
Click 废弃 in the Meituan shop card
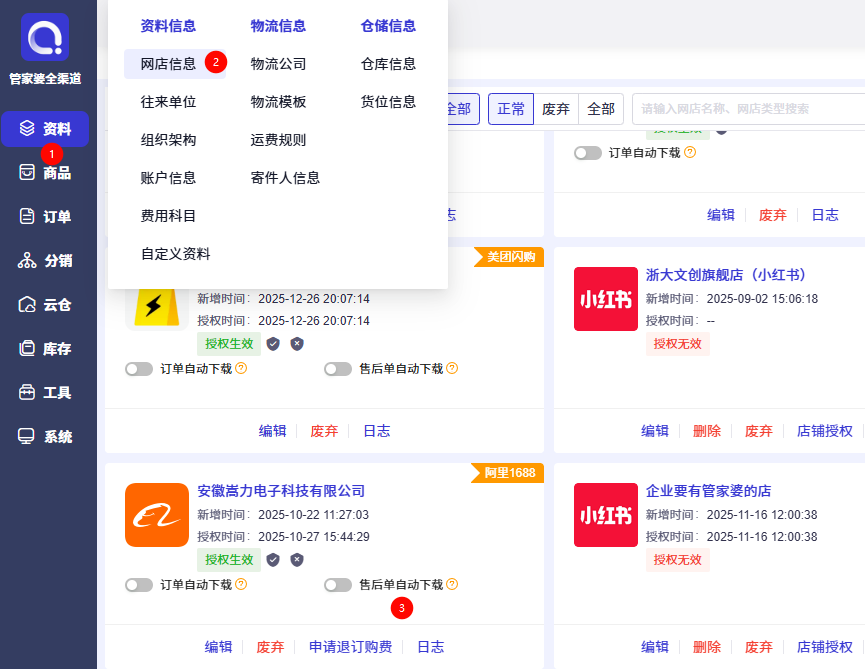point(324,431)
